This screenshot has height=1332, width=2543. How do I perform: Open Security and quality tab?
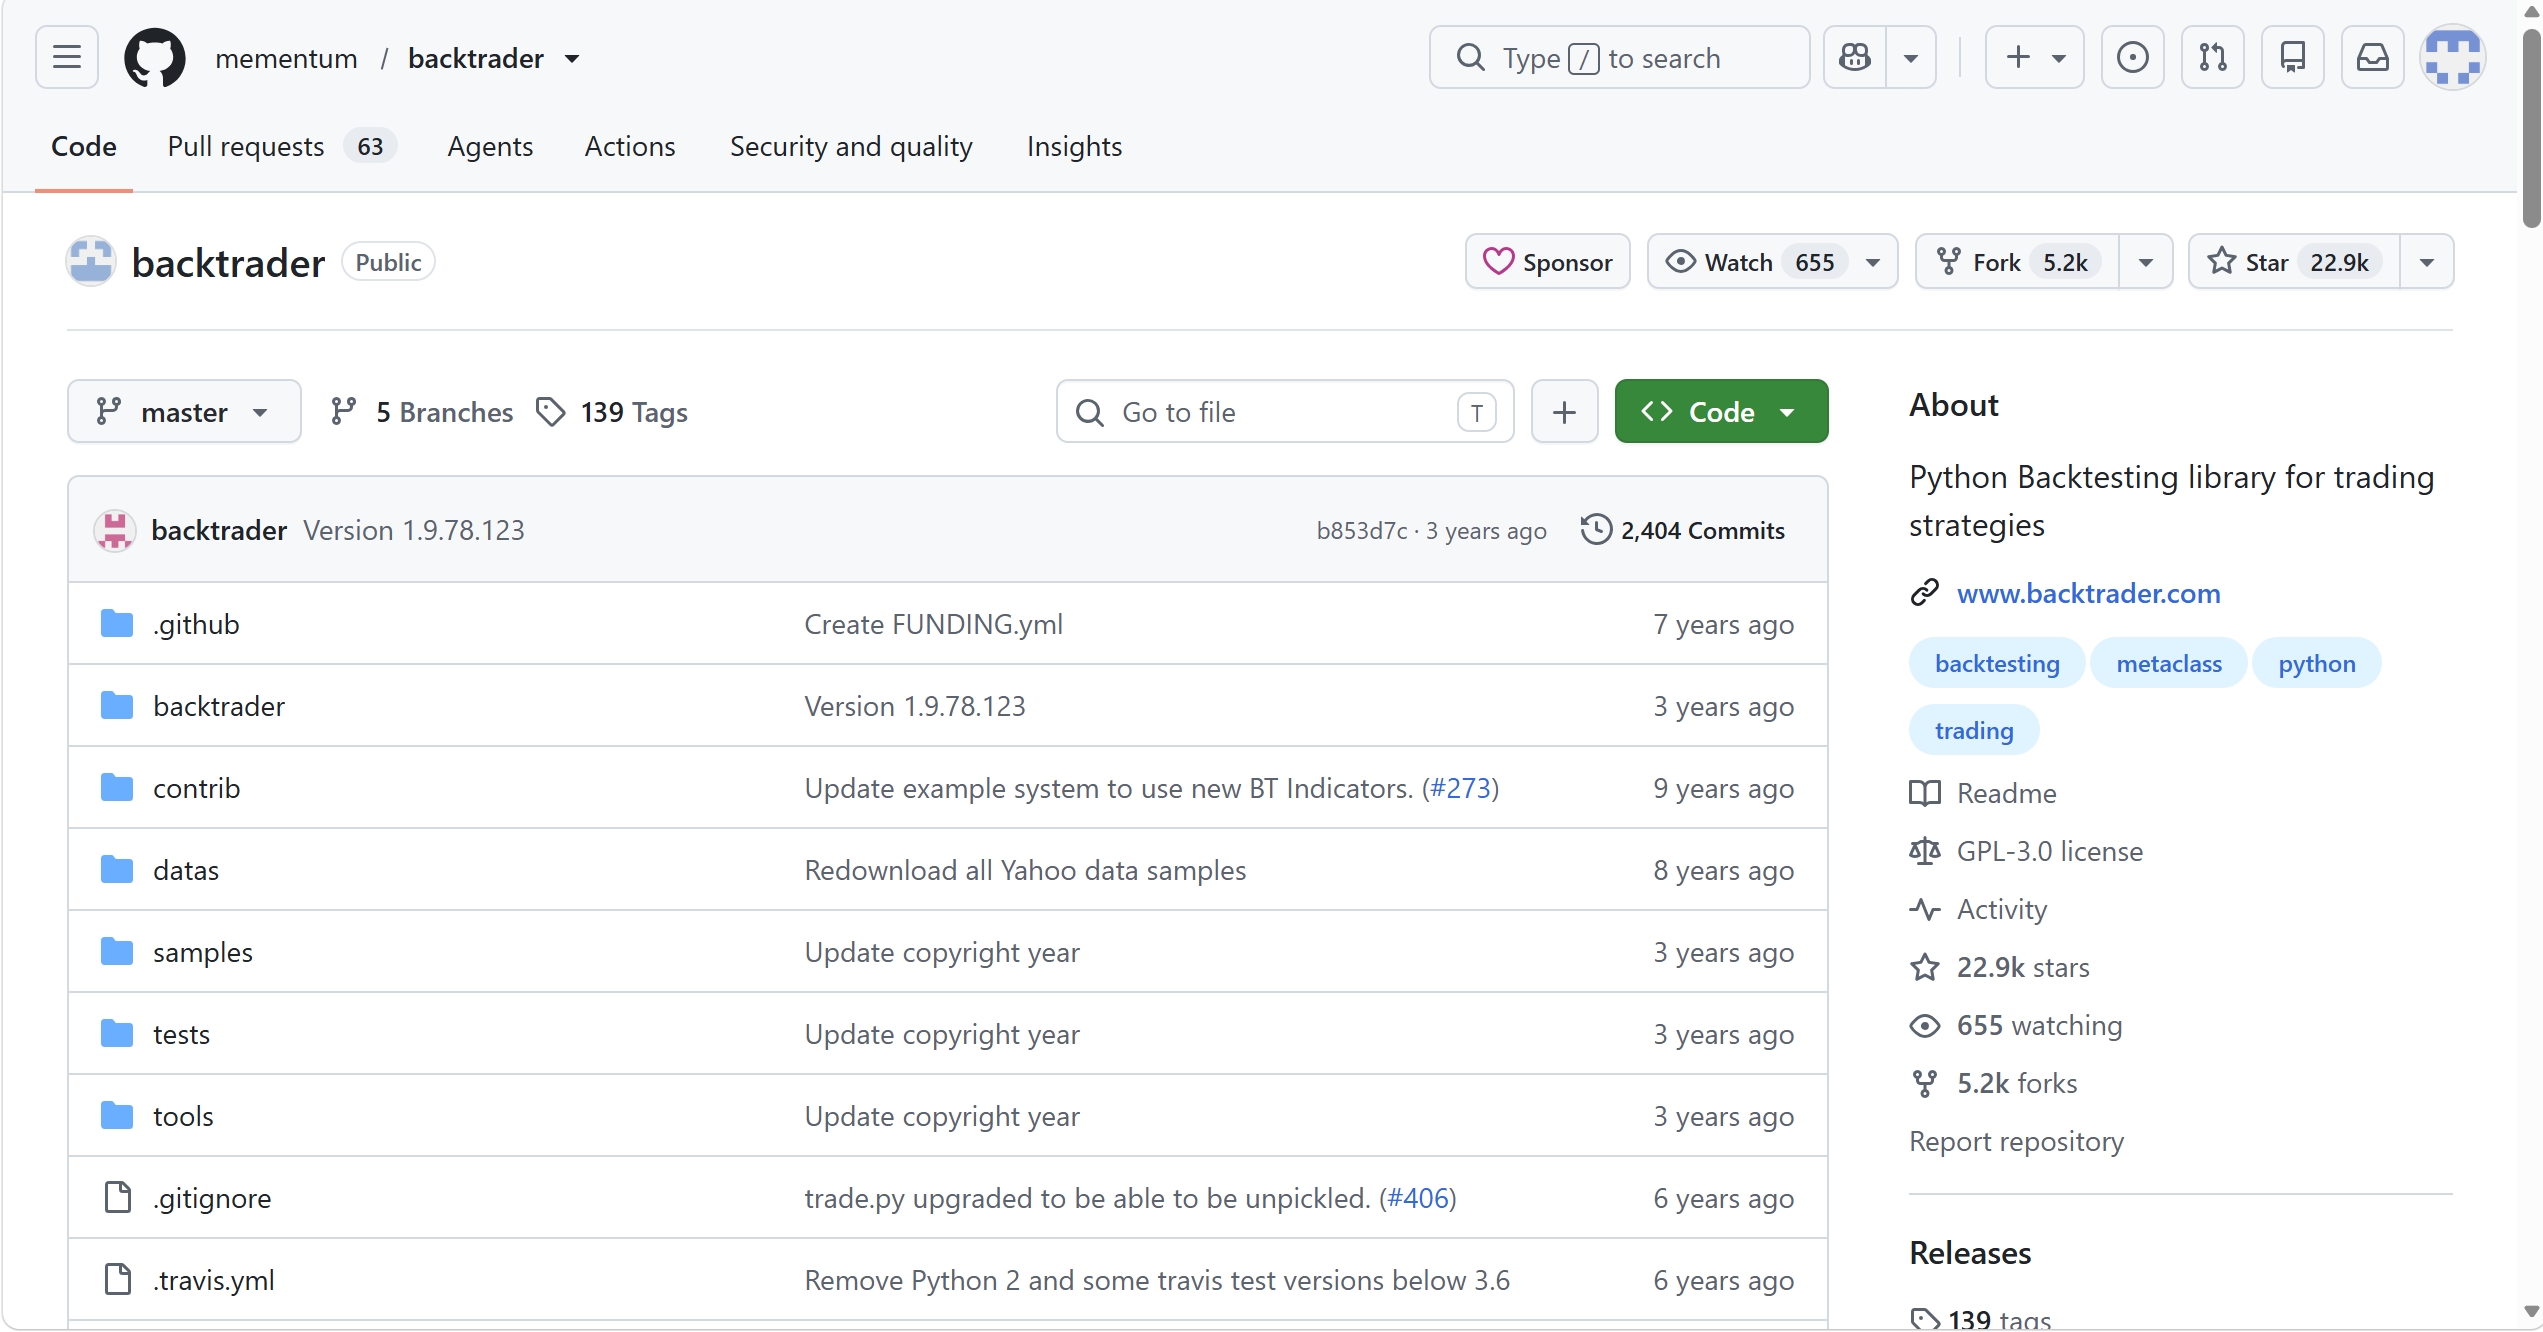[x=851, y=146]
